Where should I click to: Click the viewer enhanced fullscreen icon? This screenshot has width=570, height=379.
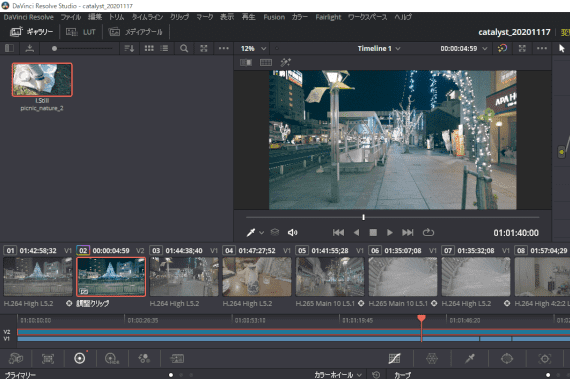click(522, 48)
